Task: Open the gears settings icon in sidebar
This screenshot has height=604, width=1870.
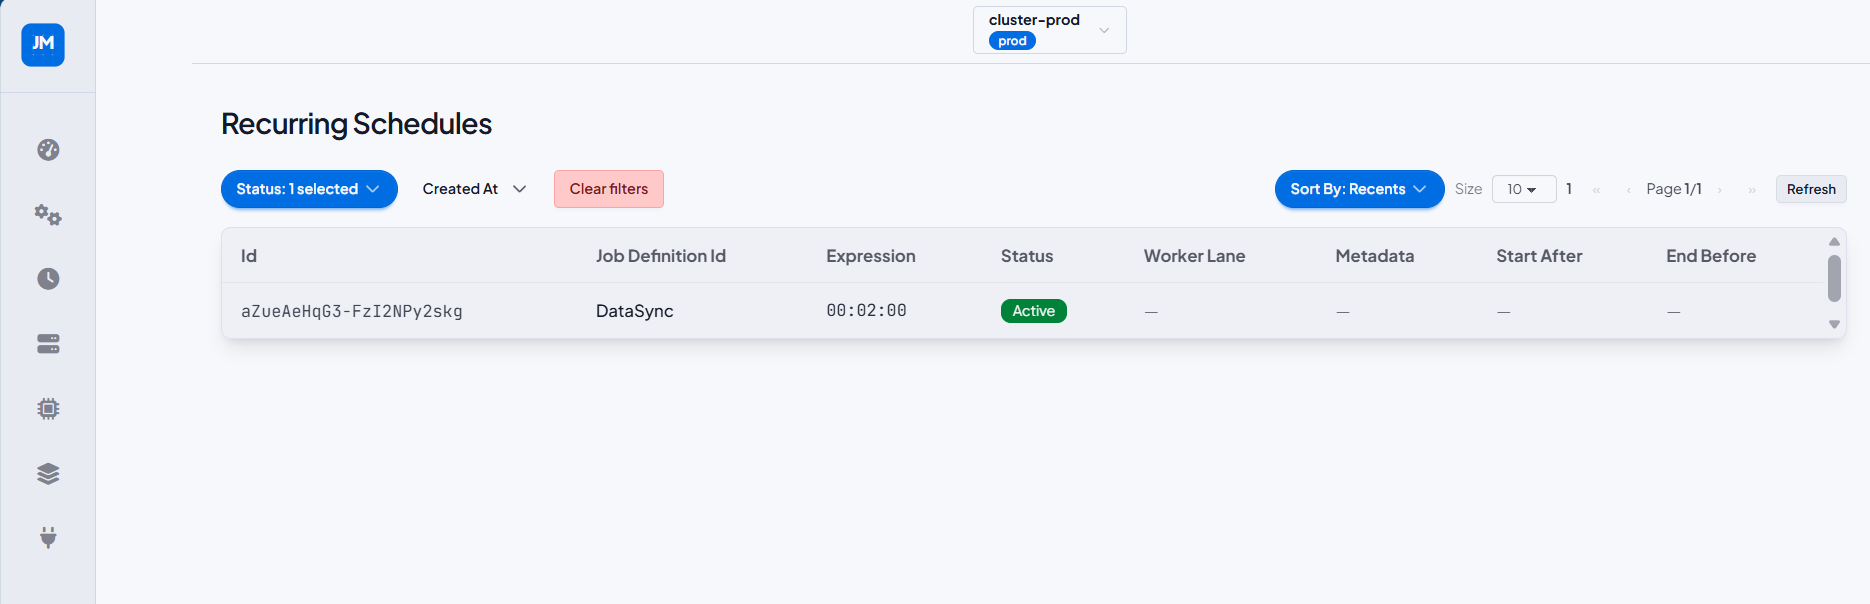Action: pyautogui.click(x=48, y=214)
